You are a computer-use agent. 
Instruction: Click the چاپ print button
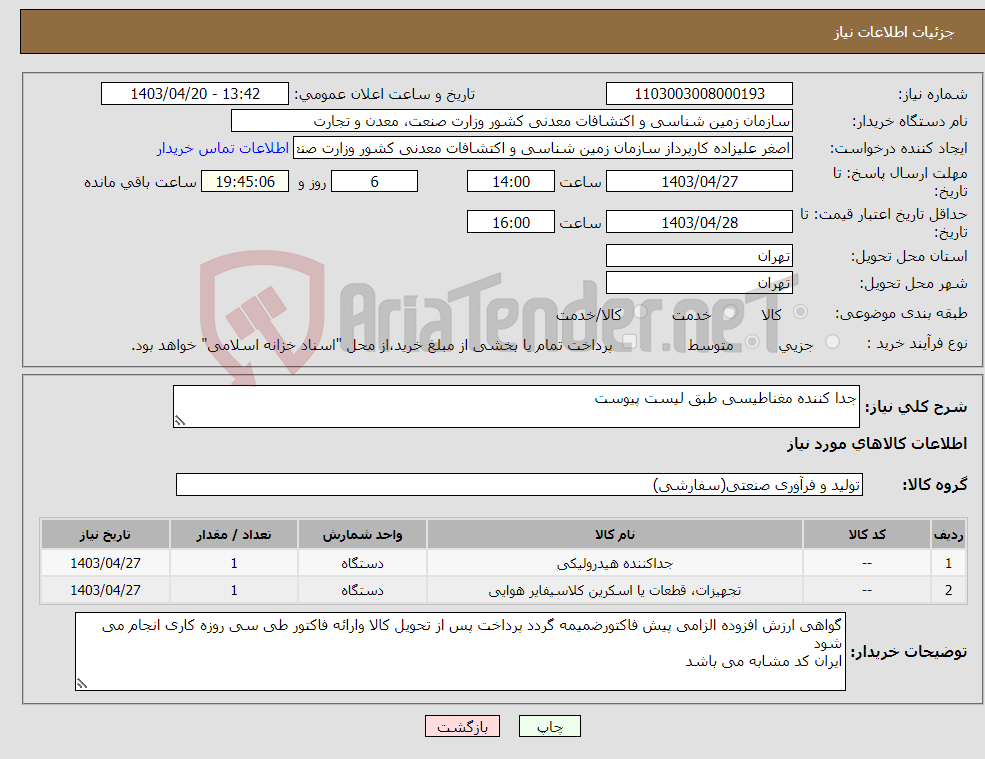[x=550, y=726]
